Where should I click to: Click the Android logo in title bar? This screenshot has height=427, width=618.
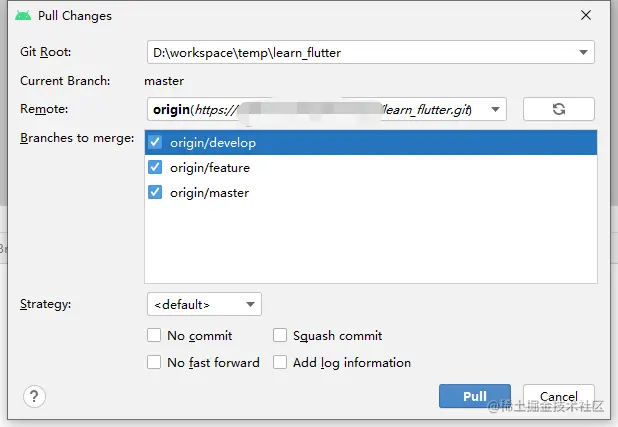pyautogui.click(x=23, y=16)
